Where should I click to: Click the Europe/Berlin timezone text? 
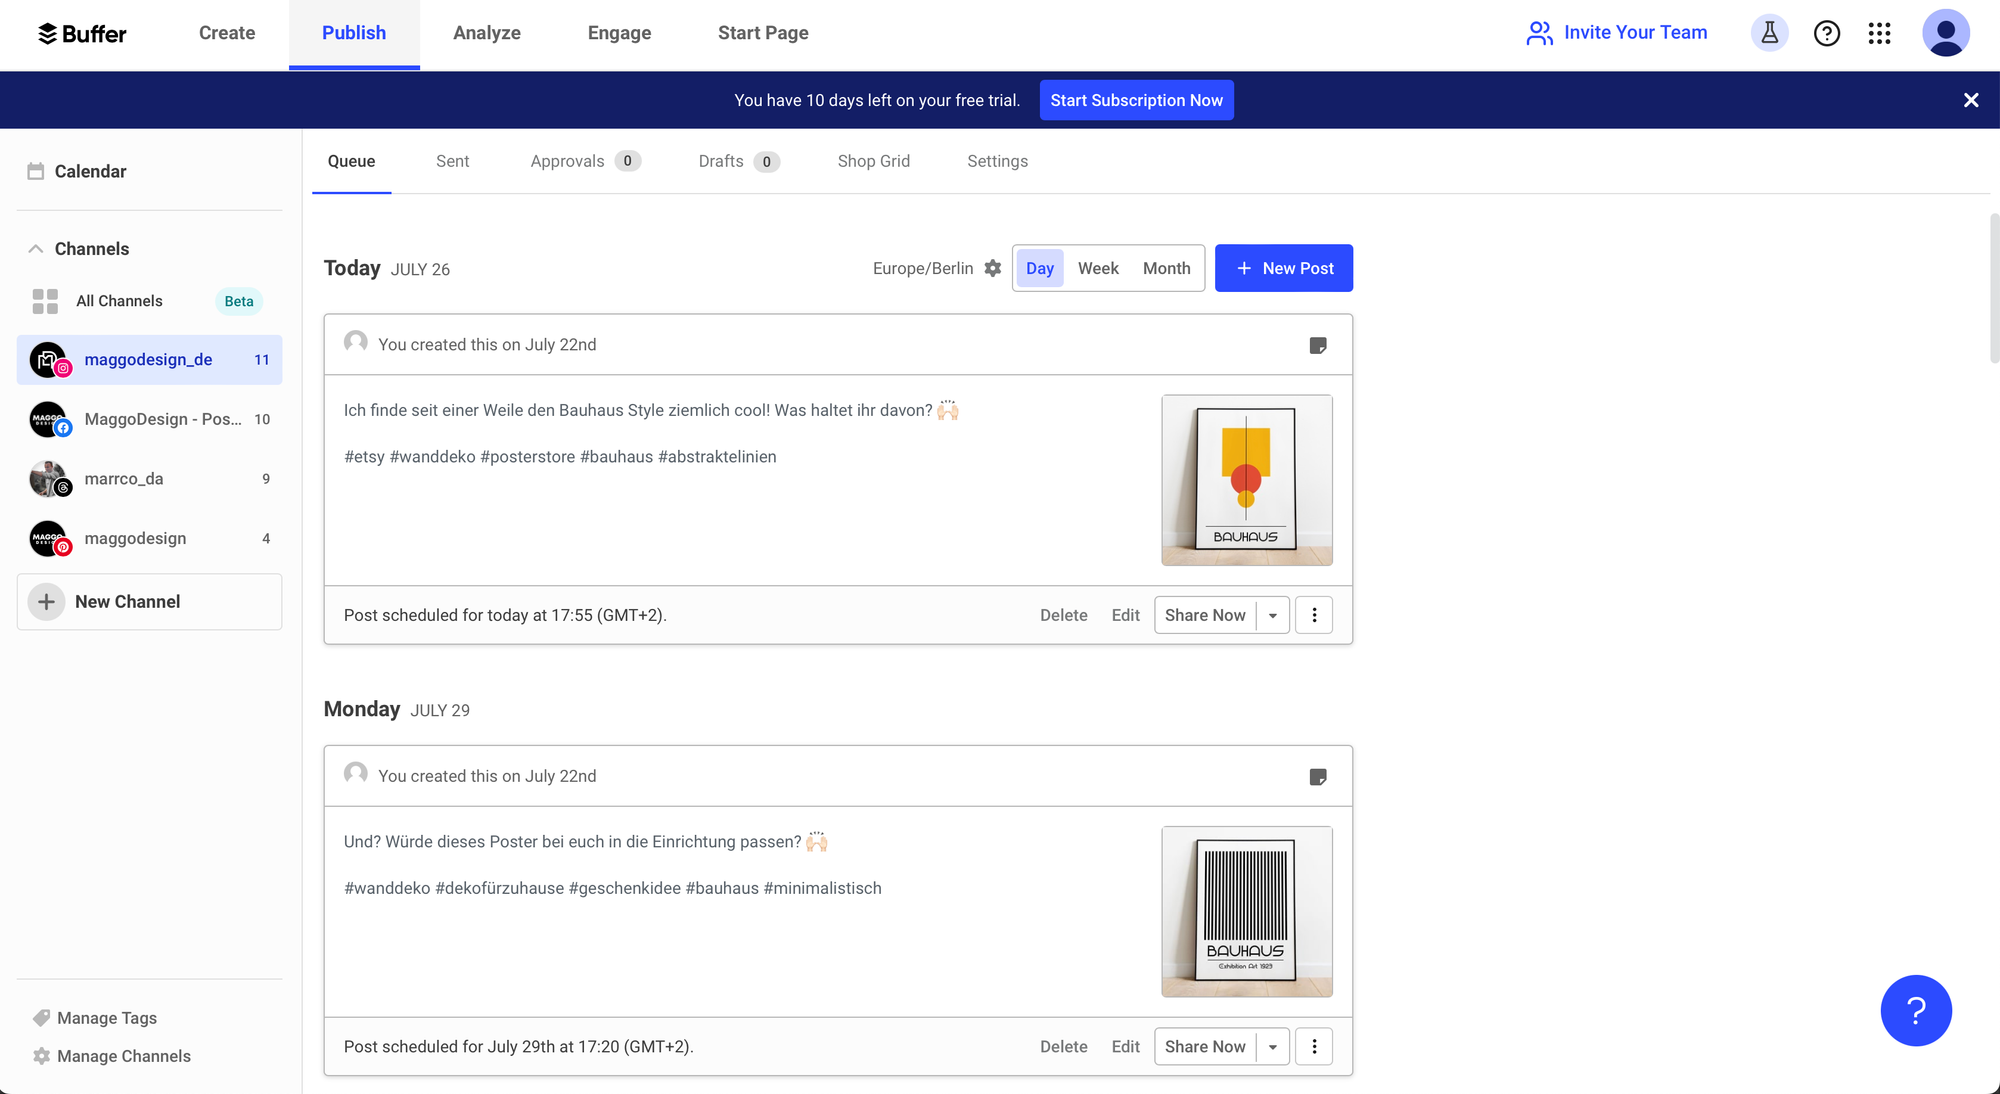[922, 268]
